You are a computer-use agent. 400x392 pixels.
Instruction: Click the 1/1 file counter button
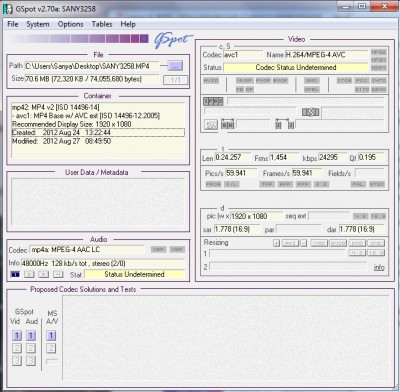pos(176,80)
